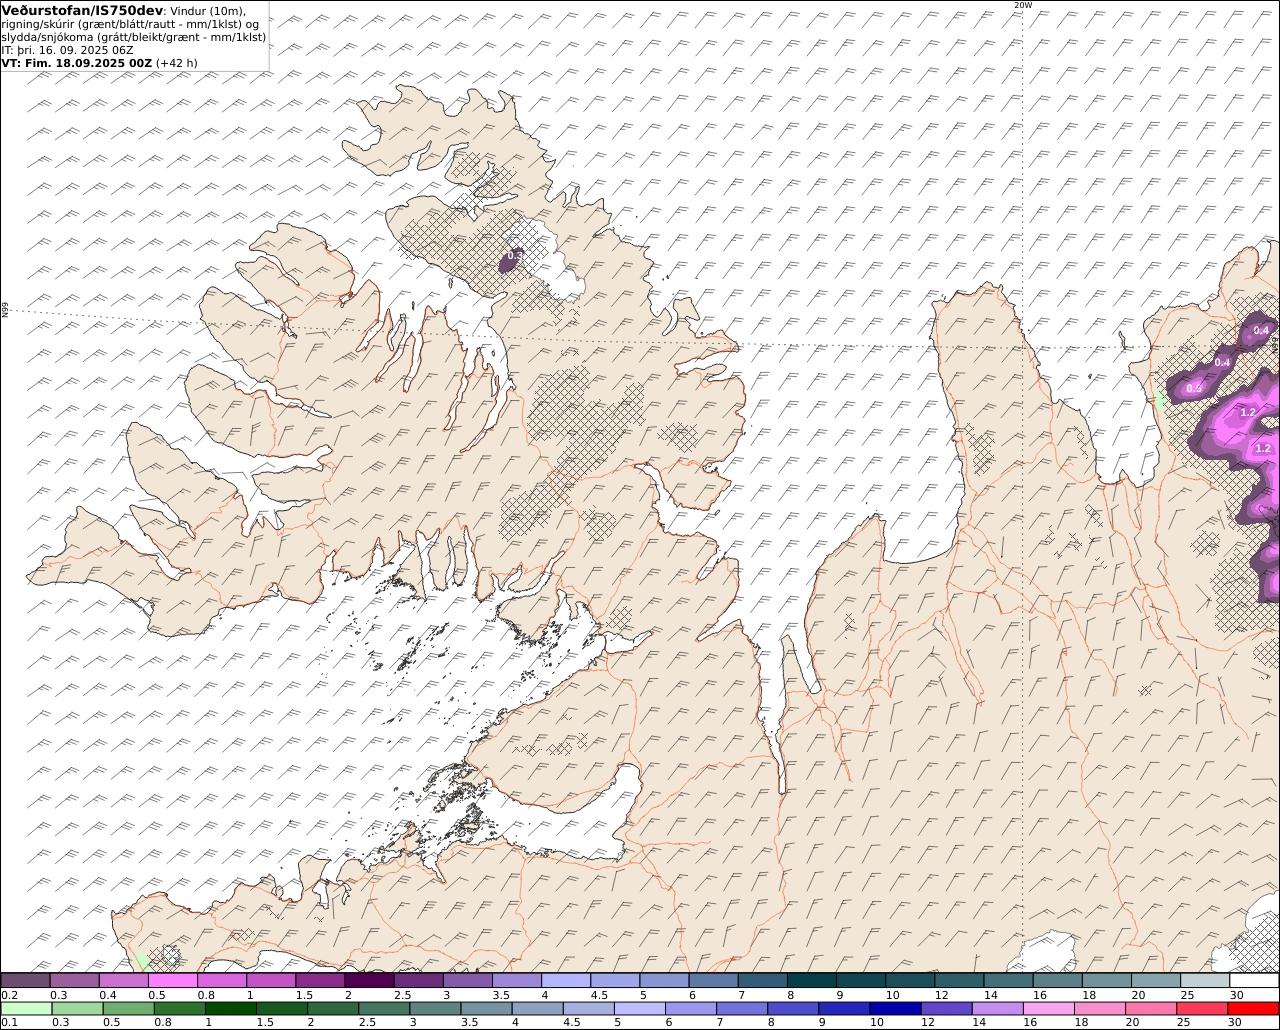Pick the snow legend swatch between 18 and 20
The image size is (1280, 1030).
1107,980
